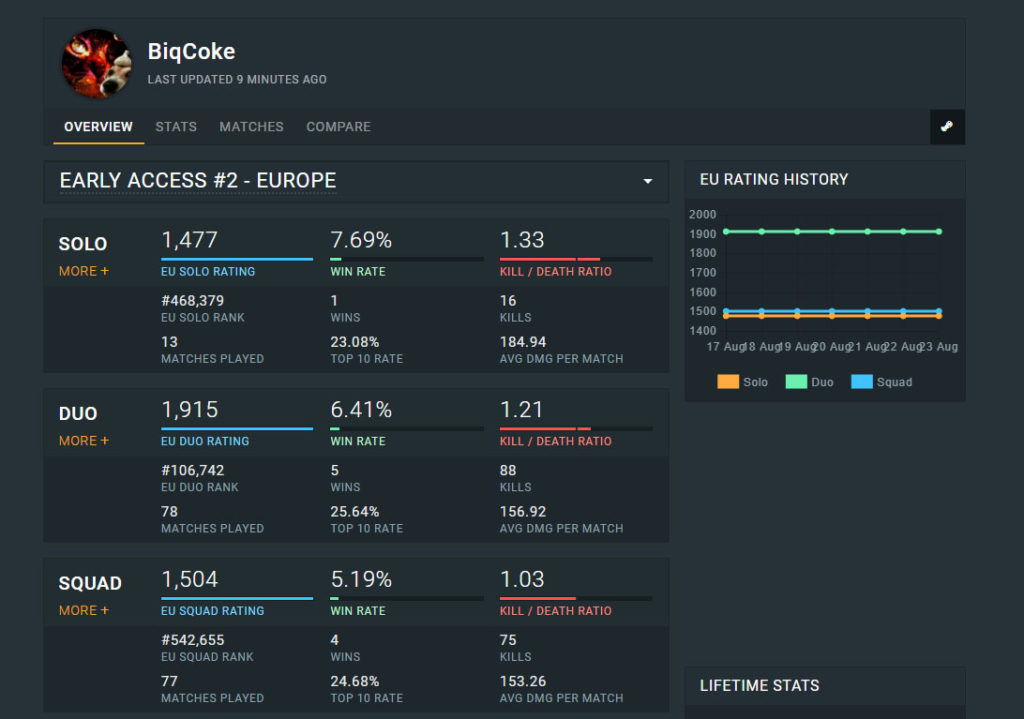Click the Steam profile icon button
The width and height of the screenshot is (1024, 719).
point(946,127)
